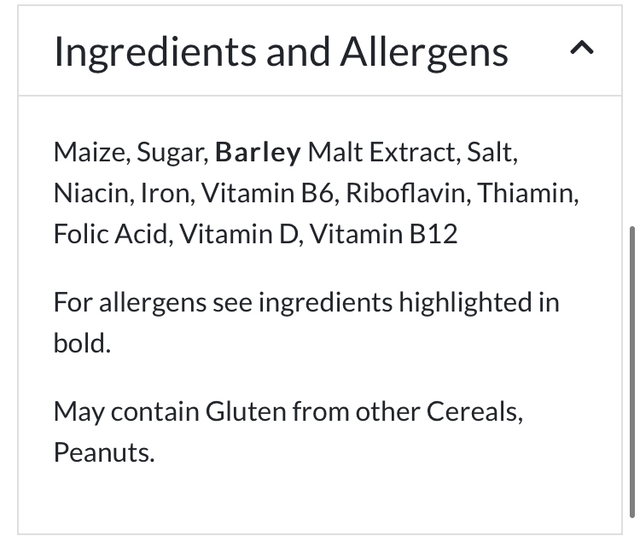Click the word Thiamin
This screenshot has width=640, height=548.
pyautogui.click(x=527, y=194)
